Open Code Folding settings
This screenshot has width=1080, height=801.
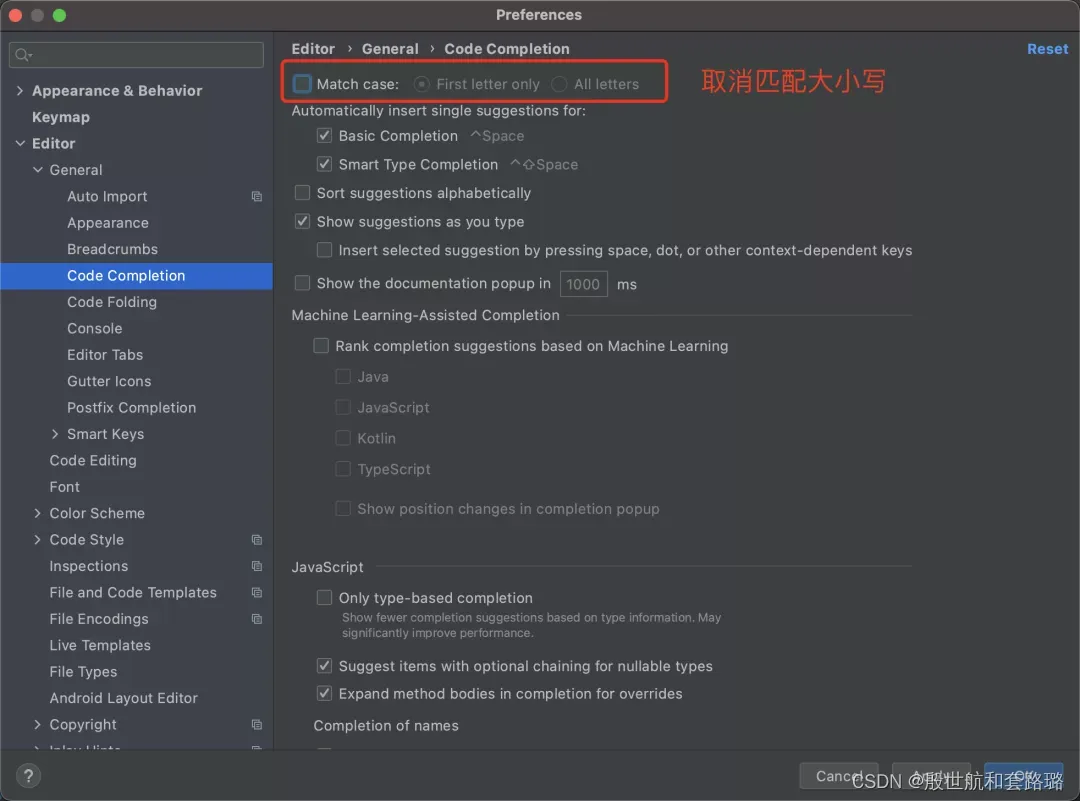point(112,302)
